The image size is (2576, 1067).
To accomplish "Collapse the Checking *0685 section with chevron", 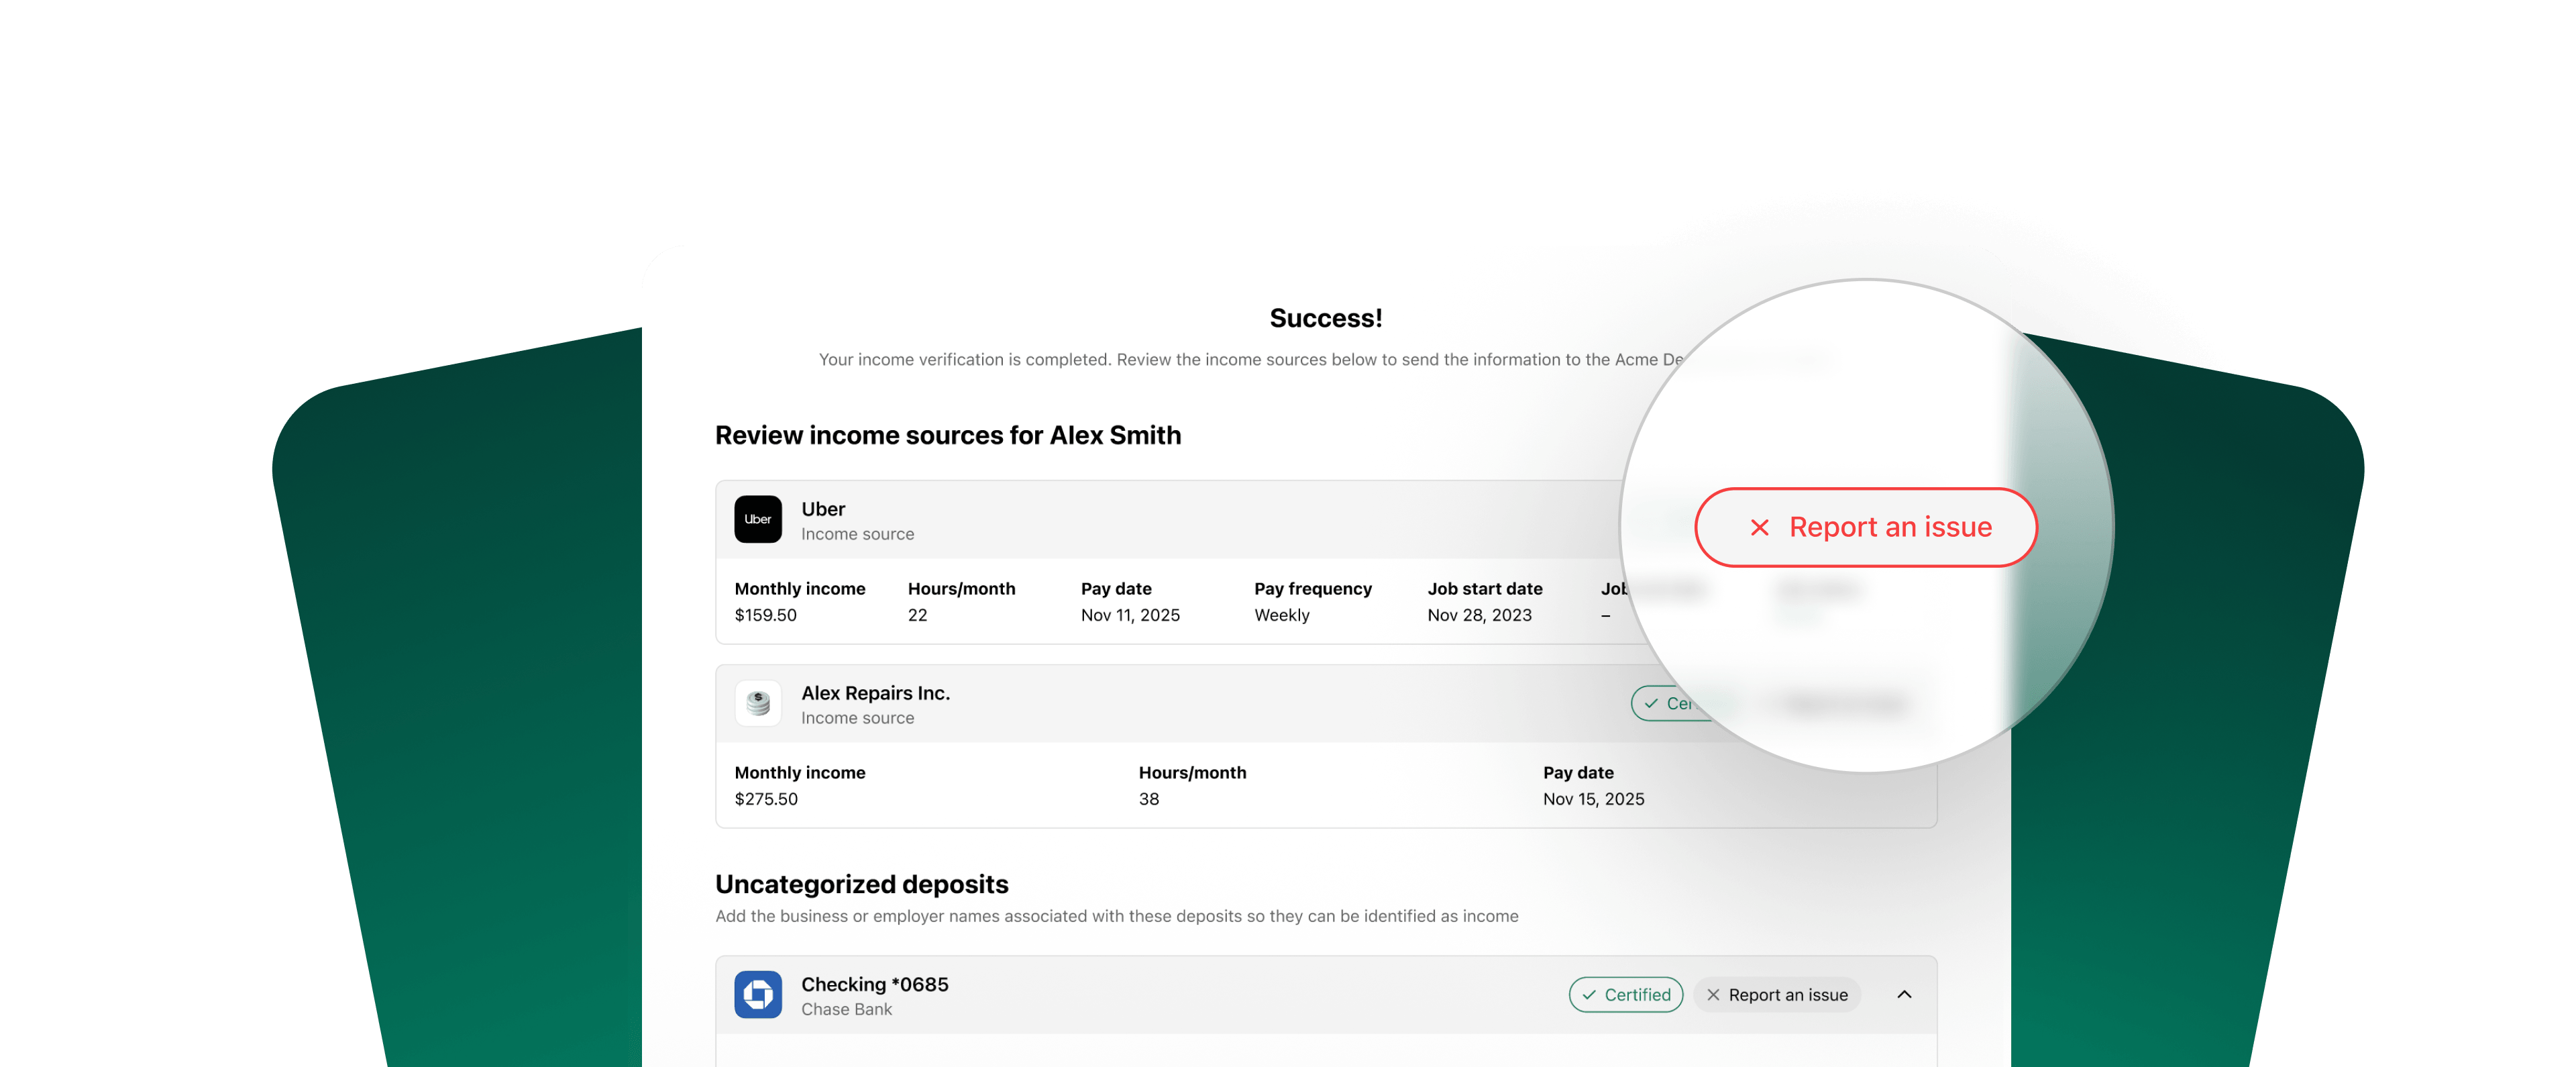I will (1904, 994).
